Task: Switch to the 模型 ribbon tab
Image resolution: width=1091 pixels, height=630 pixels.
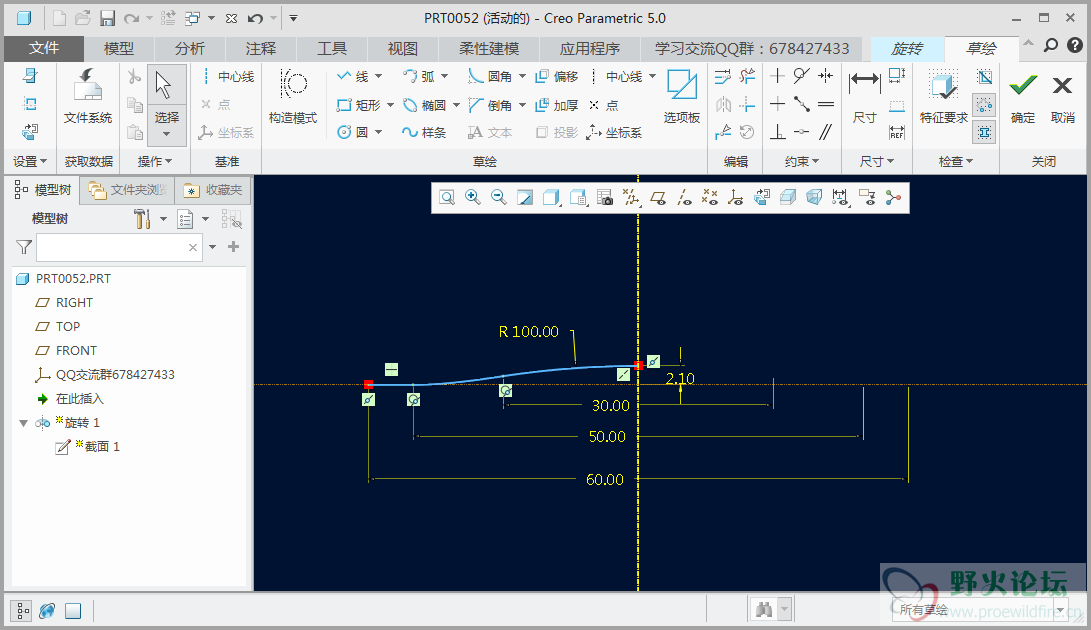Action: pos(119,49)
